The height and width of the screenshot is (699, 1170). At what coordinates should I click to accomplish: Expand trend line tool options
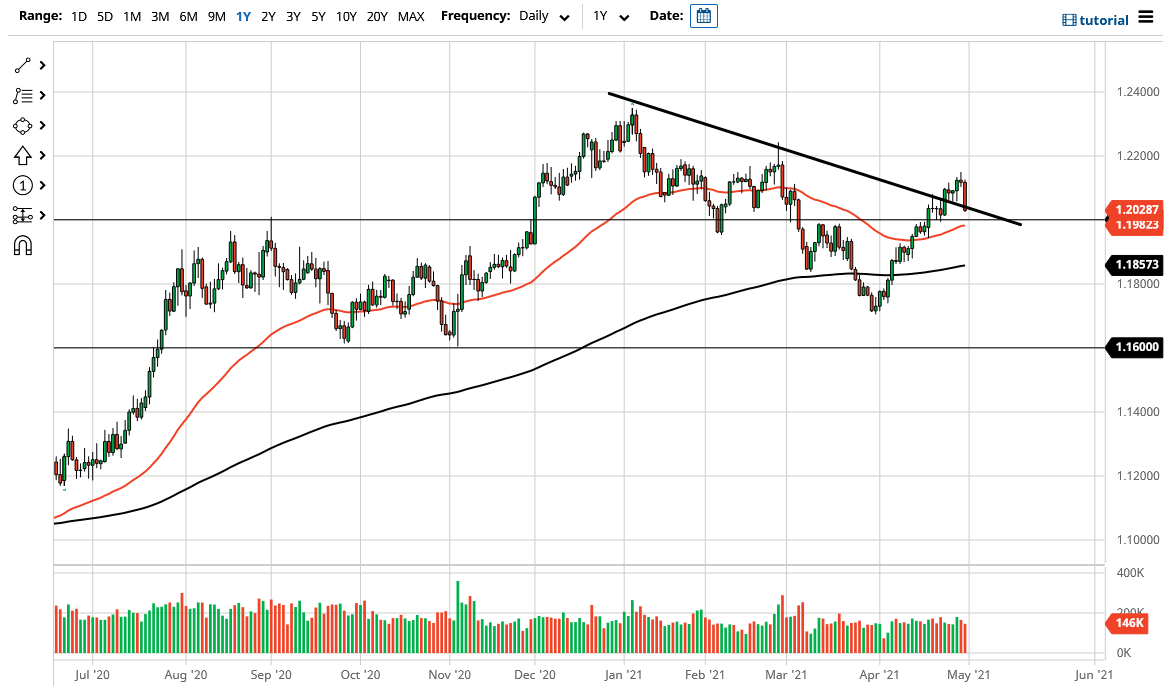pyautogui.click(x=43, y=66)
